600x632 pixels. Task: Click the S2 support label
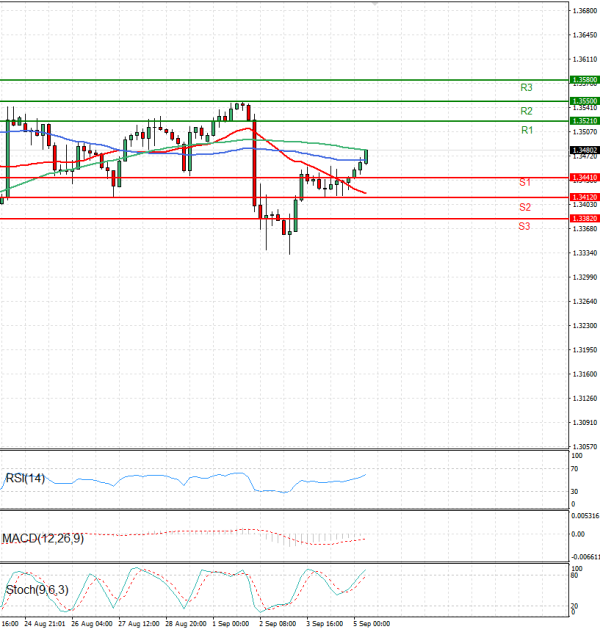tap(524, 207)
